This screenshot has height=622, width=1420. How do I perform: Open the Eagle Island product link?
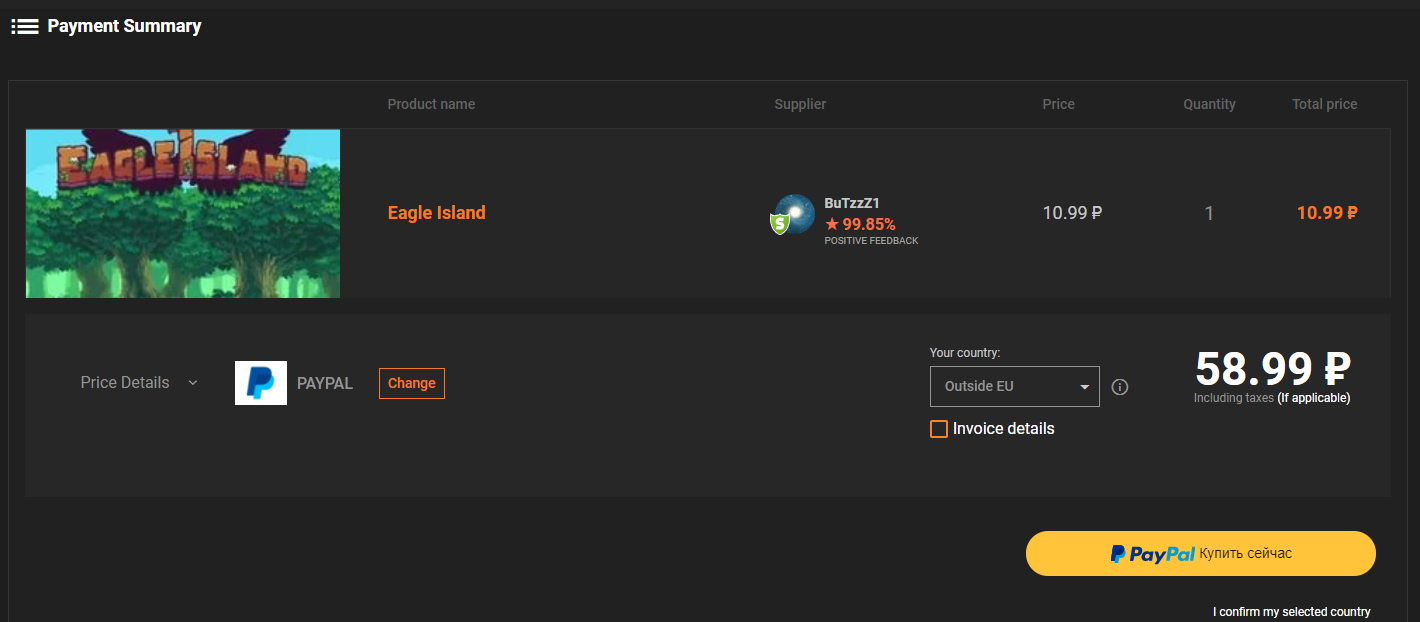coord(437,213)
